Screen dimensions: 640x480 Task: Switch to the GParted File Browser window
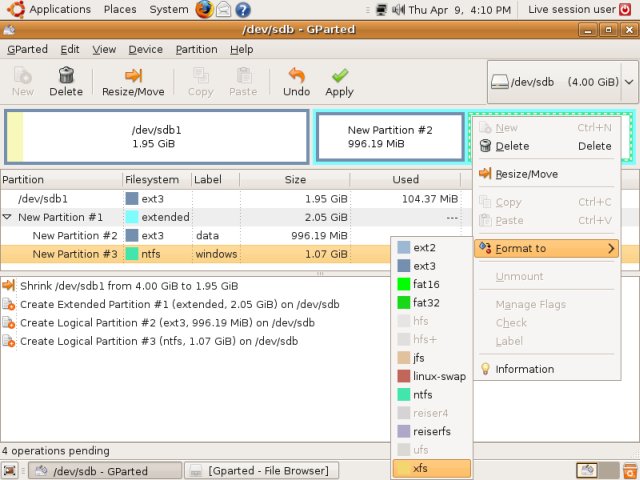click(260, 470)
